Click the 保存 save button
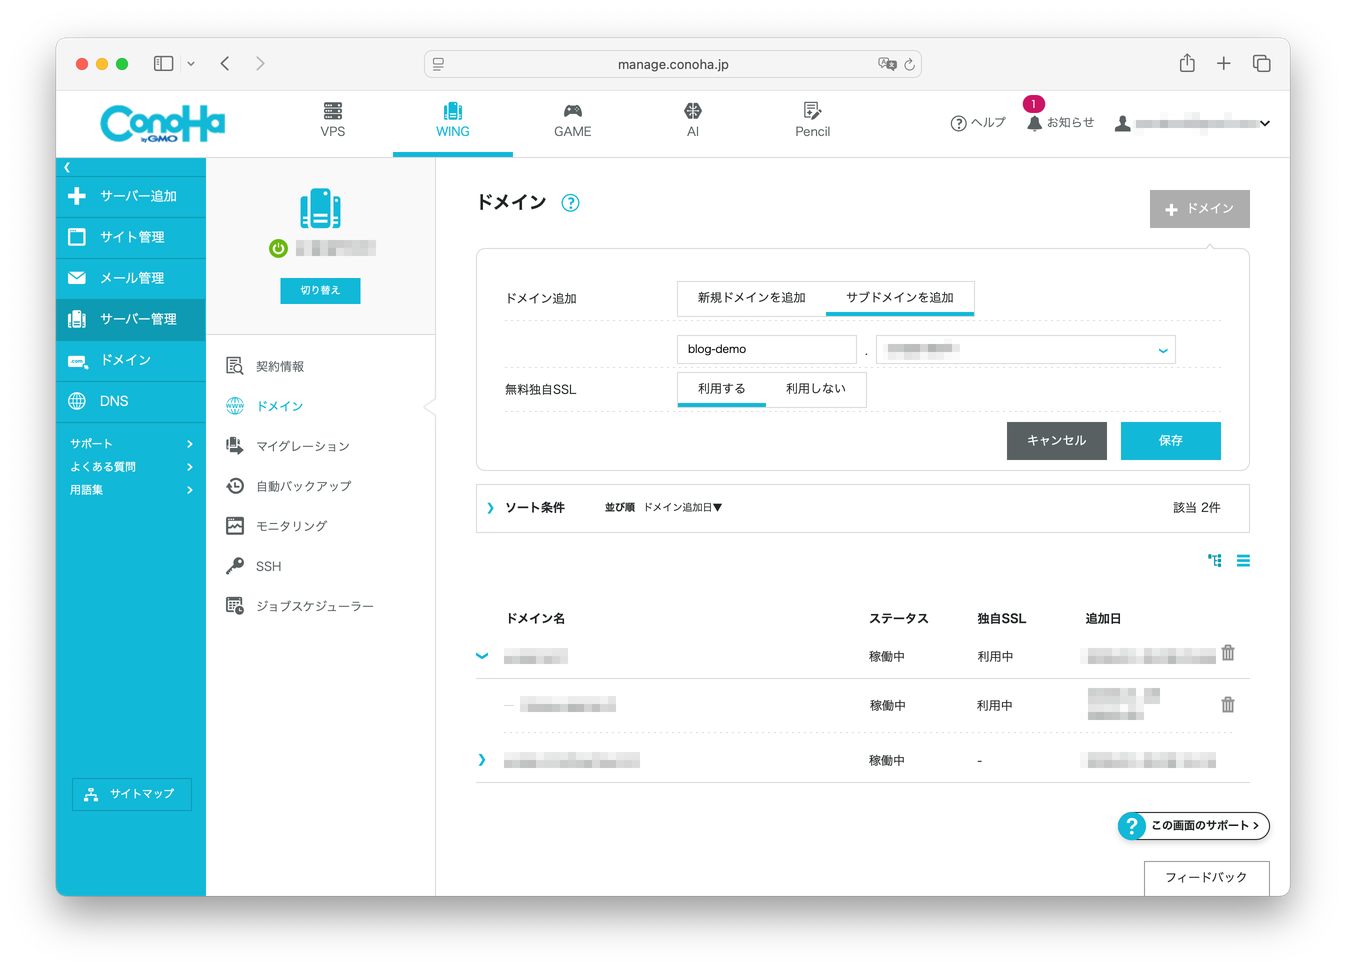This screenshot has width=1346, height=970. click(x=1170, y=441)
